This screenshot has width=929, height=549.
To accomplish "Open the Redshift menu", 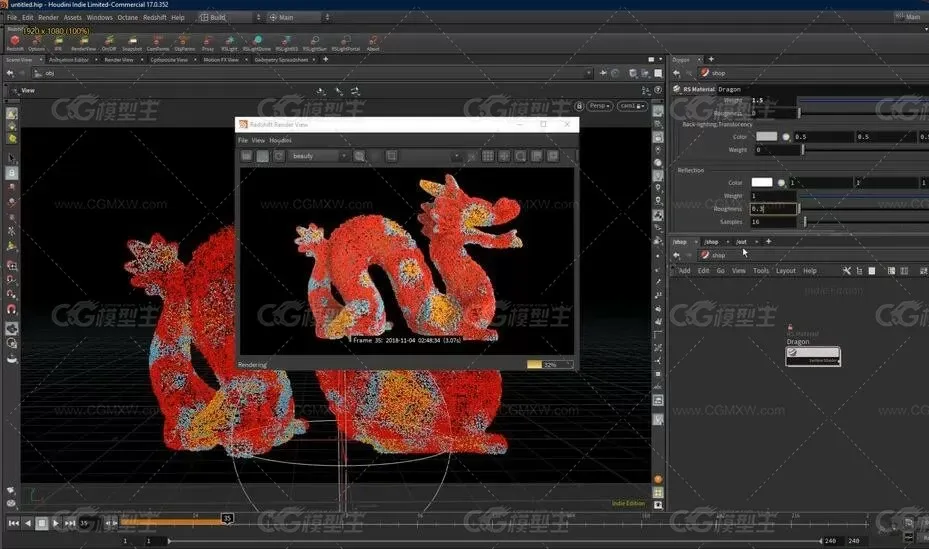I will click(x=155, y=18).
